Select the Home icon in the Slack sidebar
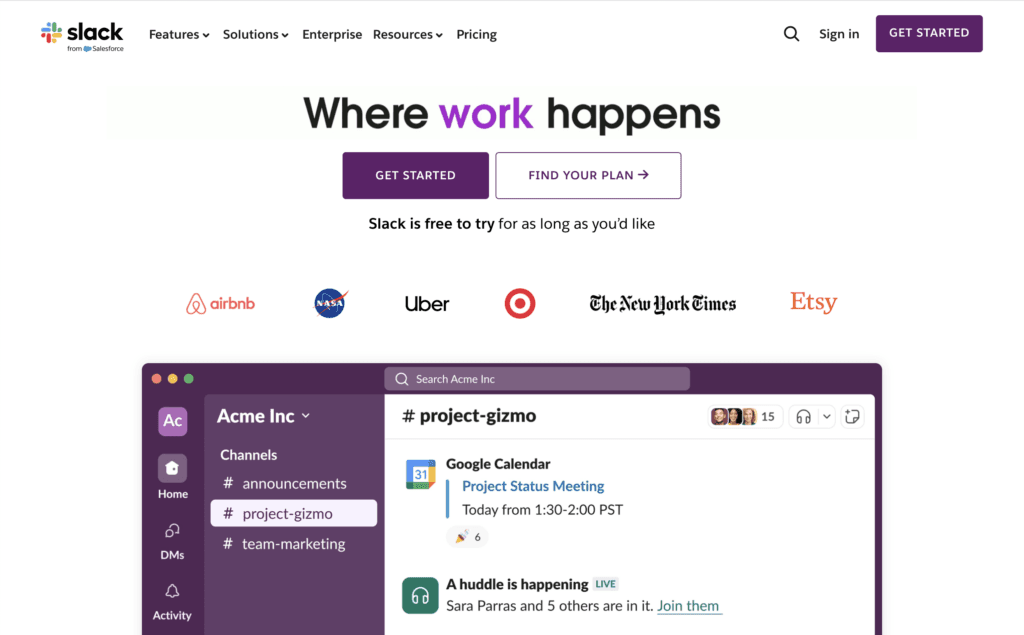 171,468
